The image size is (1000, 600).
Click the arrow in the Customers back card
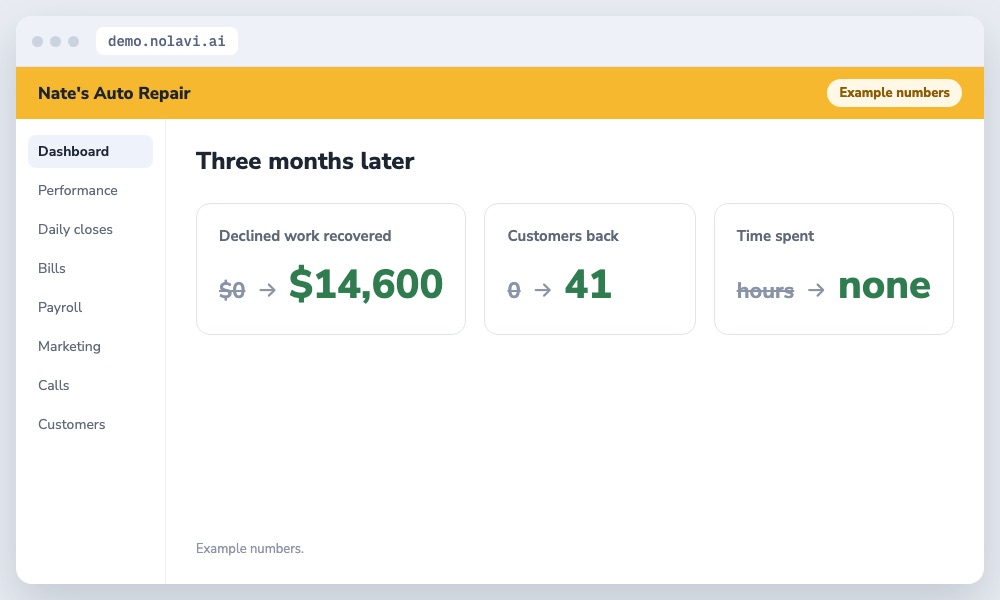pyautogui.click(x=543, y=290)
